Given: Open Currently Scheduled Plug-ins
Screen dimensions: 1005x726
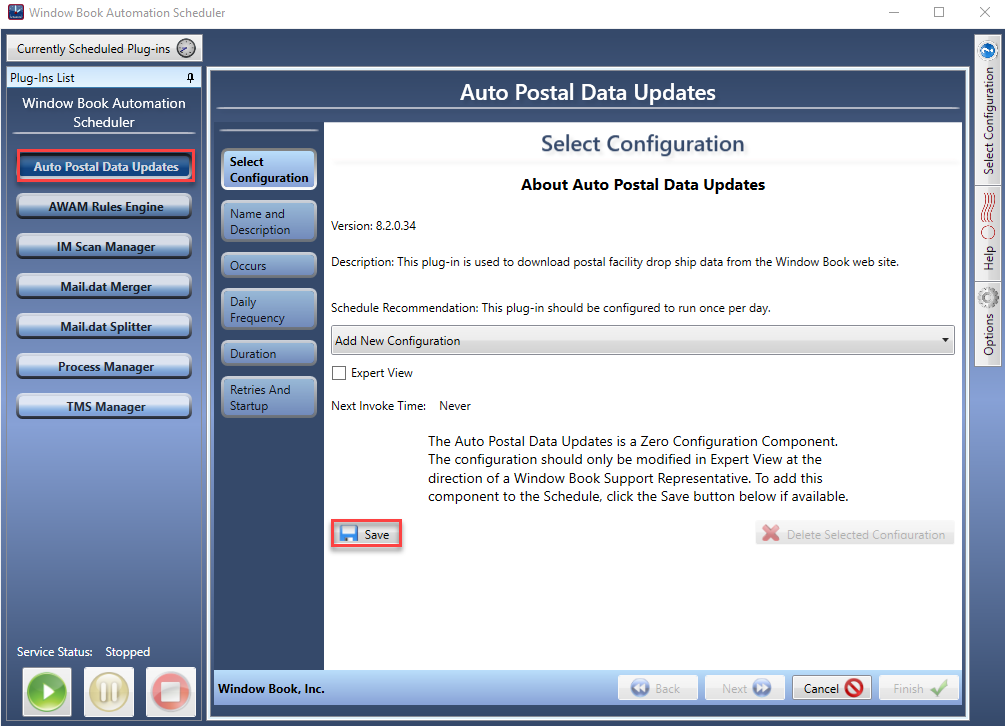Looking at the screenshot, I should 105,48.
